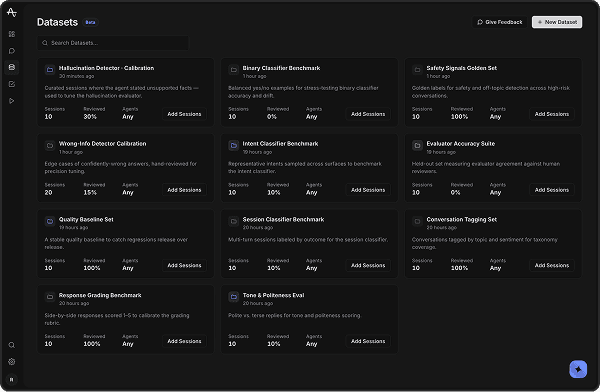Click folder icon of Wrong-Info Detector Calibration card

coord(50,145)
